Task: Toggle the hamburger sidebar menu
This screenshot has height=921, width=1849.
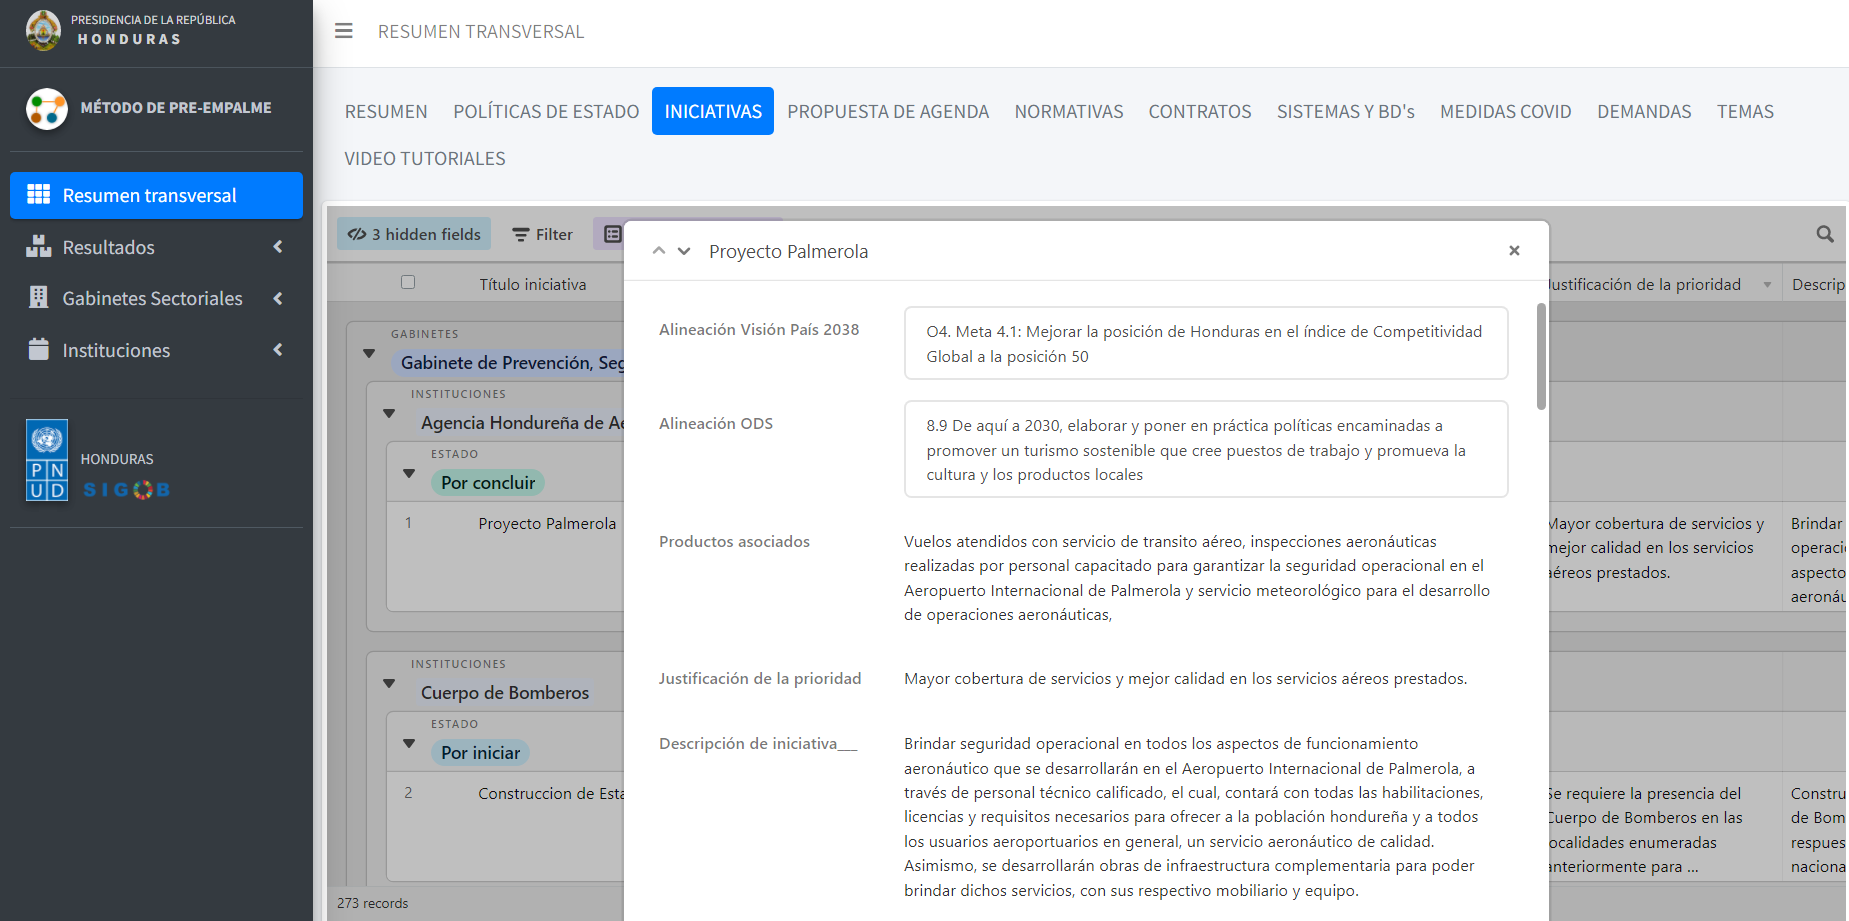Action: pos(343,31)
